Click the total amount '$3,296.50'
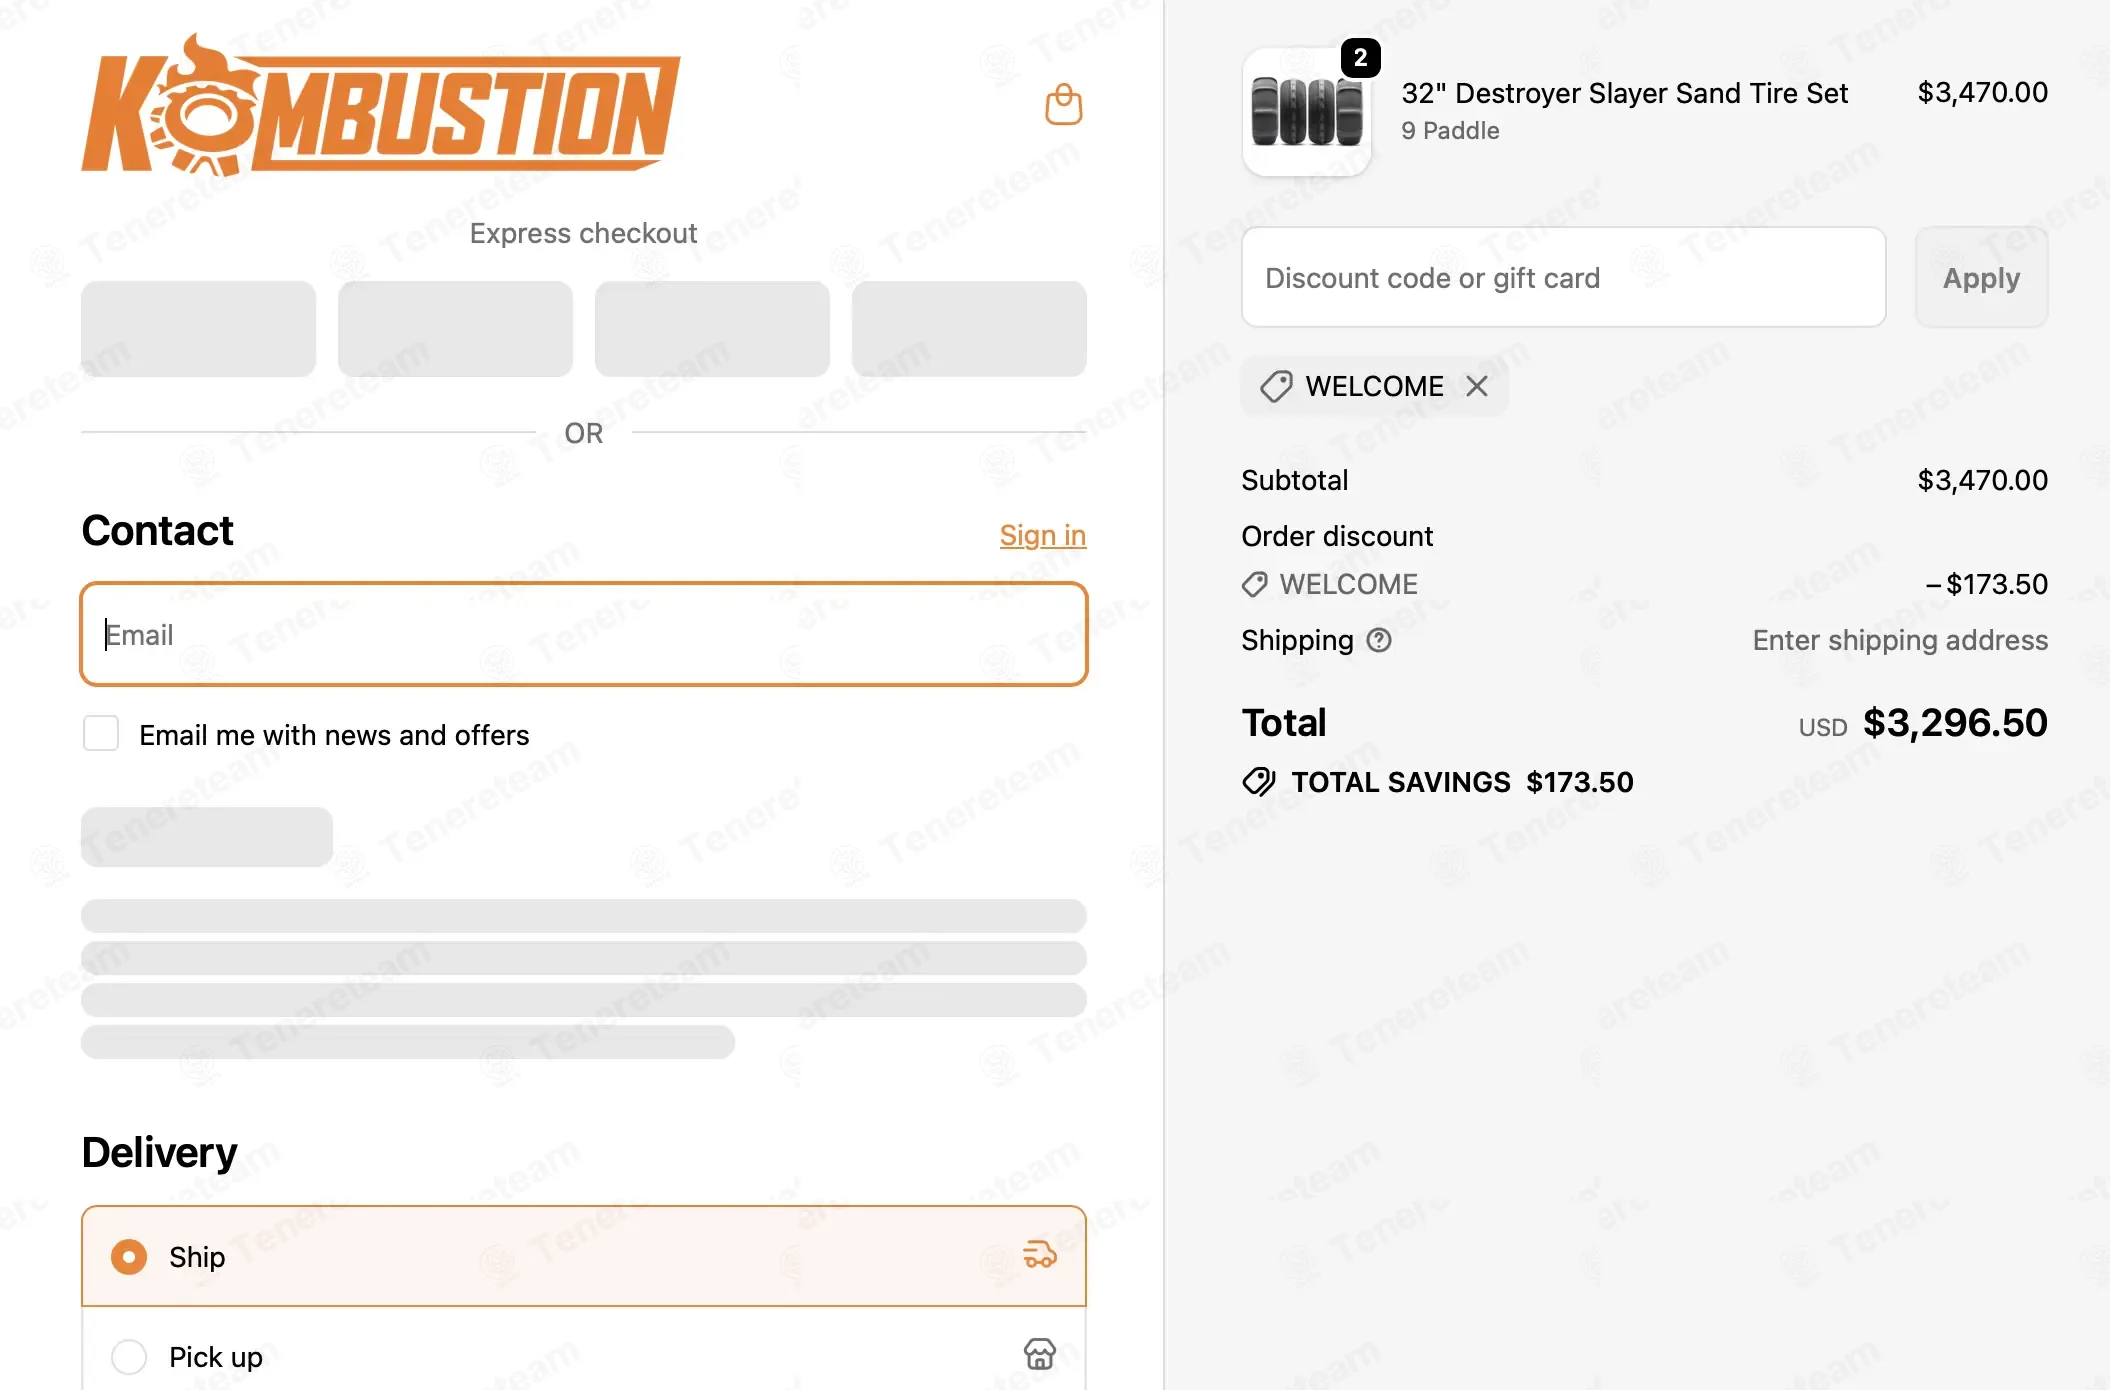This screenshot has width=2110, height=1390. [1955, 723]
